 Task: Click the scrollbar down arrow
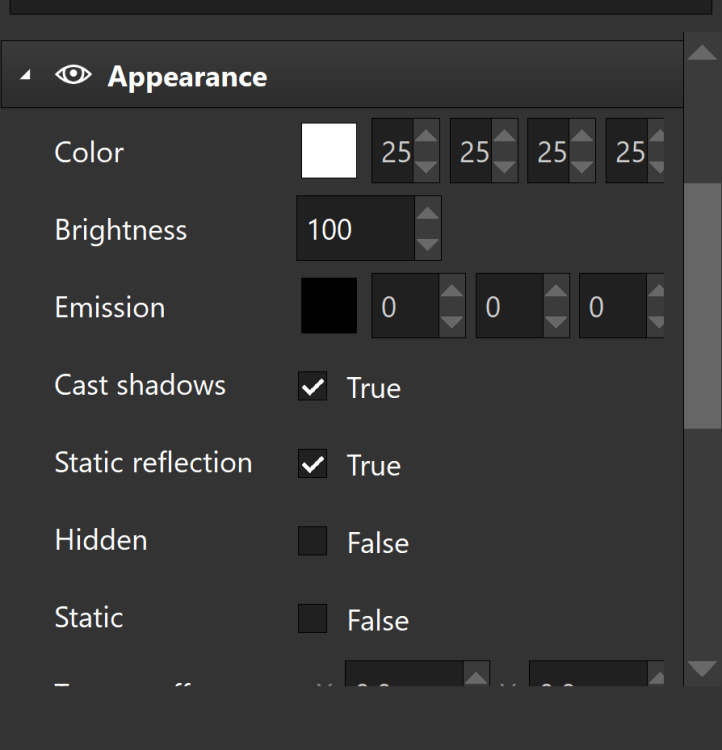(x=702, y=668)
